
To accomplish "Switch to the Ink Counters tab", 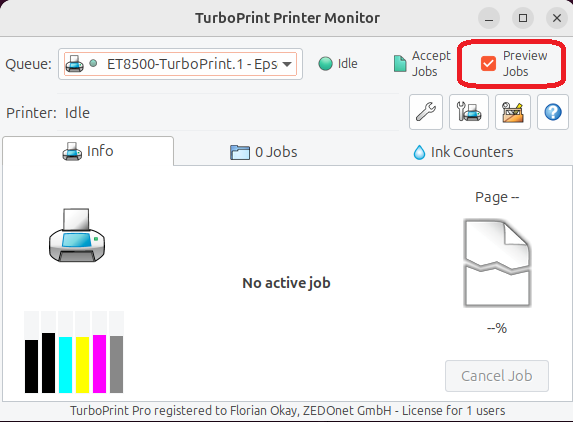I will [463, 152].
